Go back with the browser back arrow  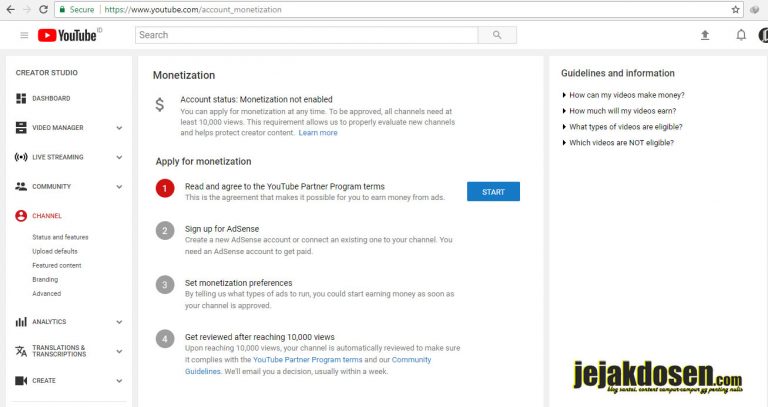[10, 9]
